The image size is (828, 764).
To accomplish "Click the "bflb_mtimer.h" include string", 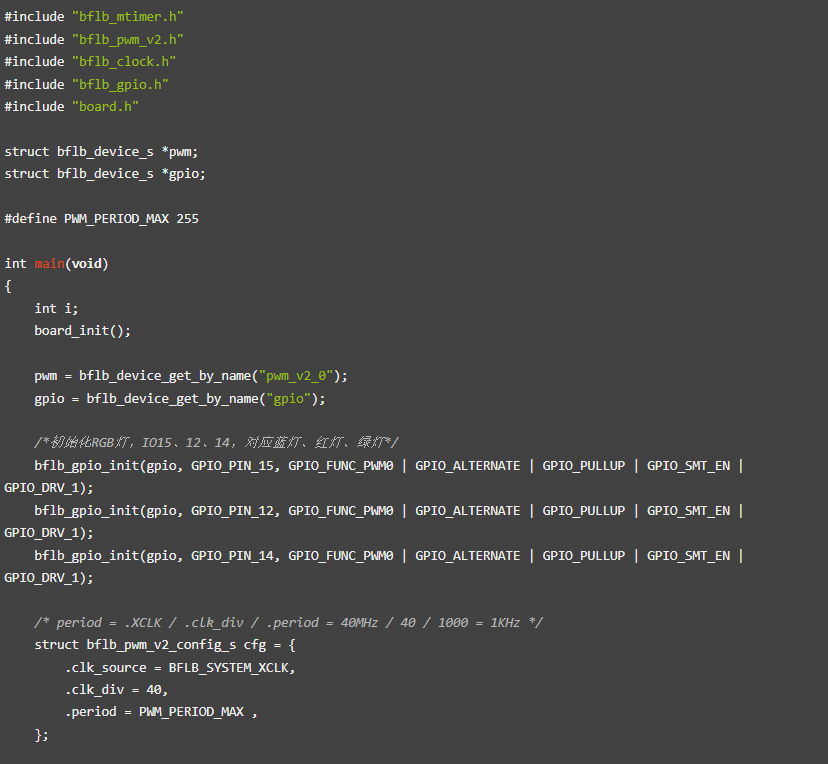I will coord(127,17).
